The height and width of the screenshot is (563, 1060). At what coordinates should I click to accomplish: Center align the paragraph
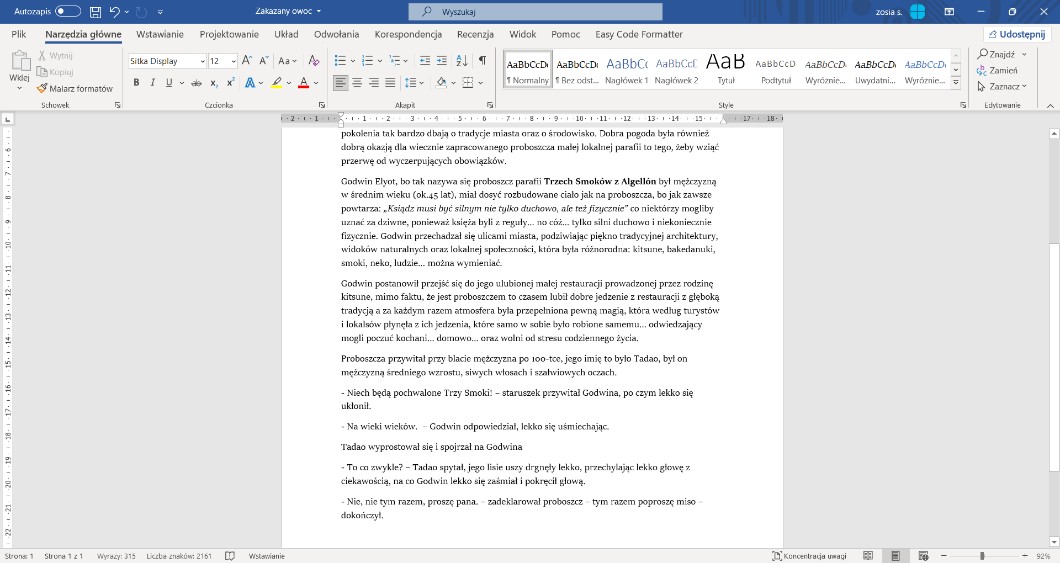pyautogui.click(x=358, y=82)
